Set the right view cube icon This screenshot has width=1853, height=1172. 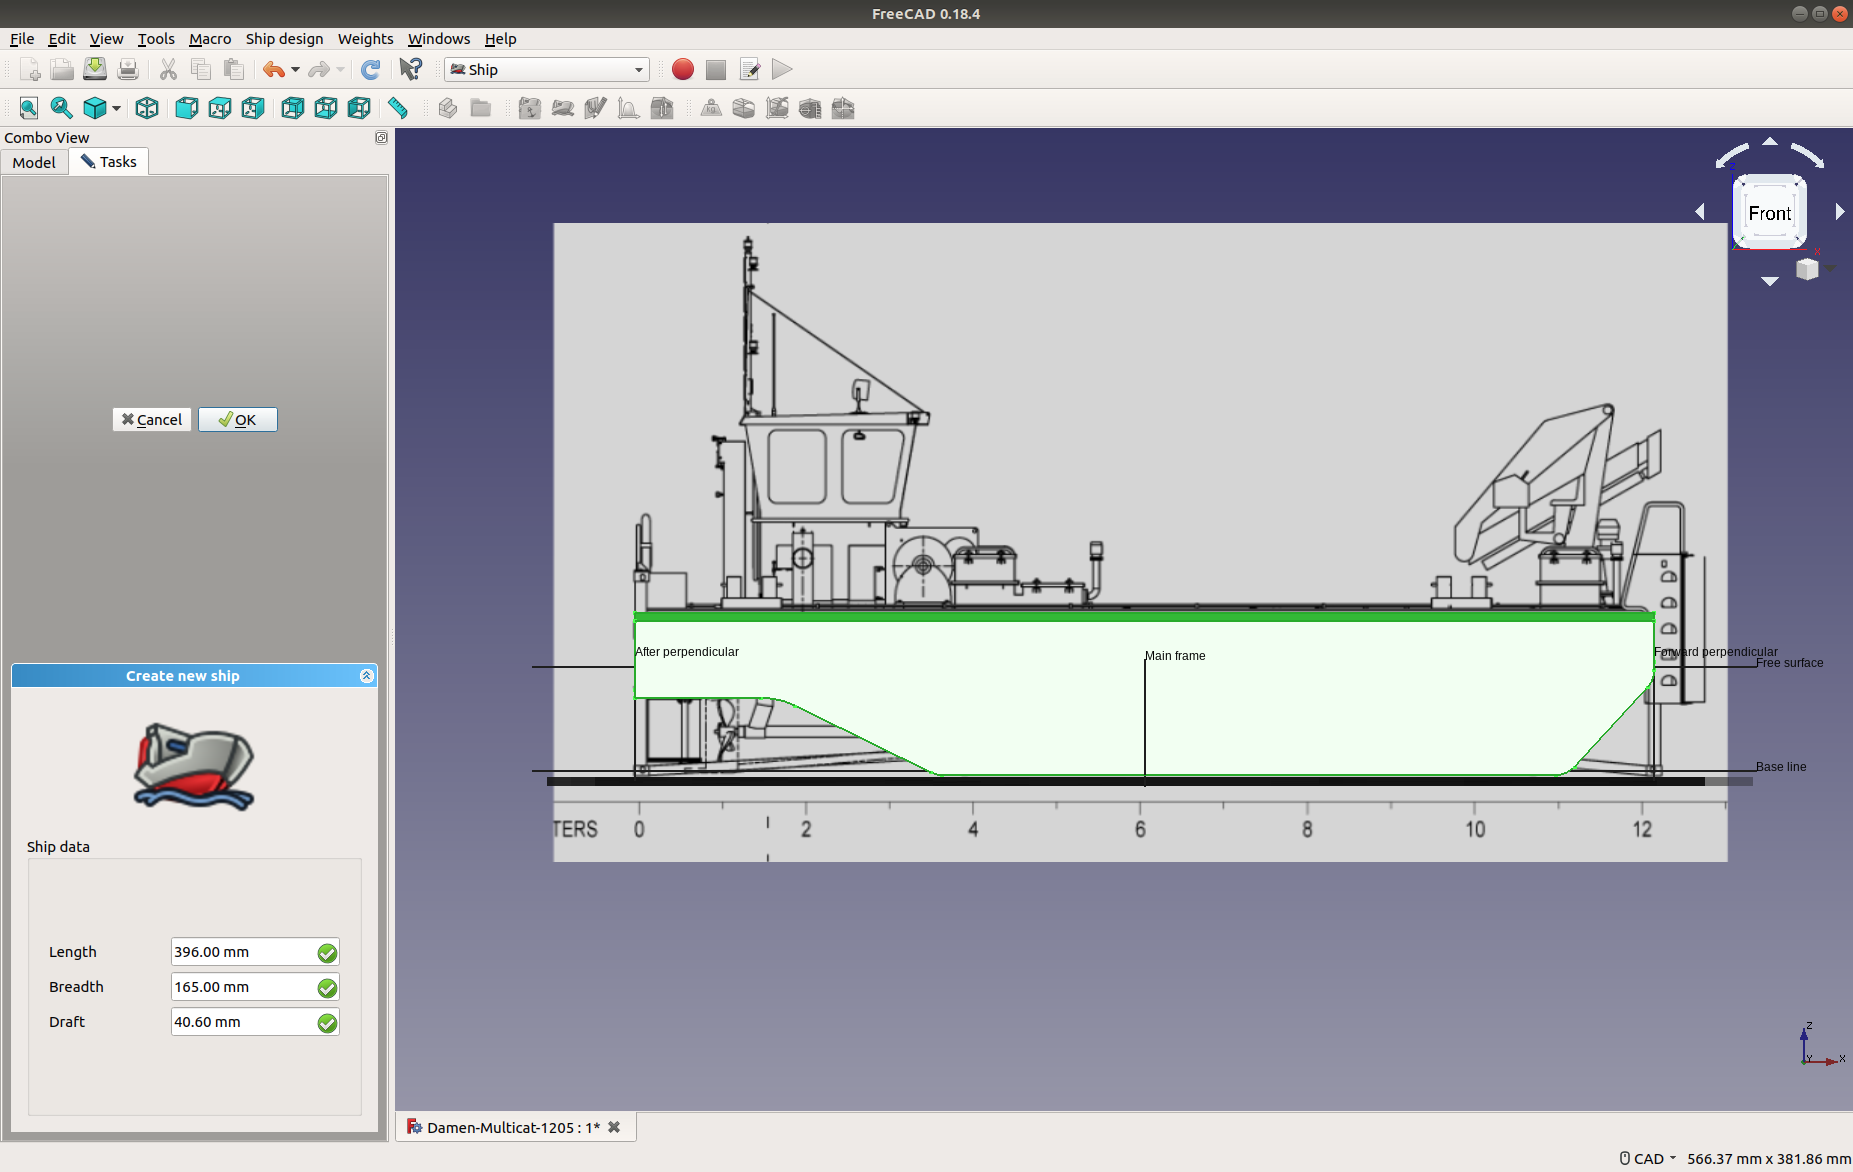click(x=253, y=108)
